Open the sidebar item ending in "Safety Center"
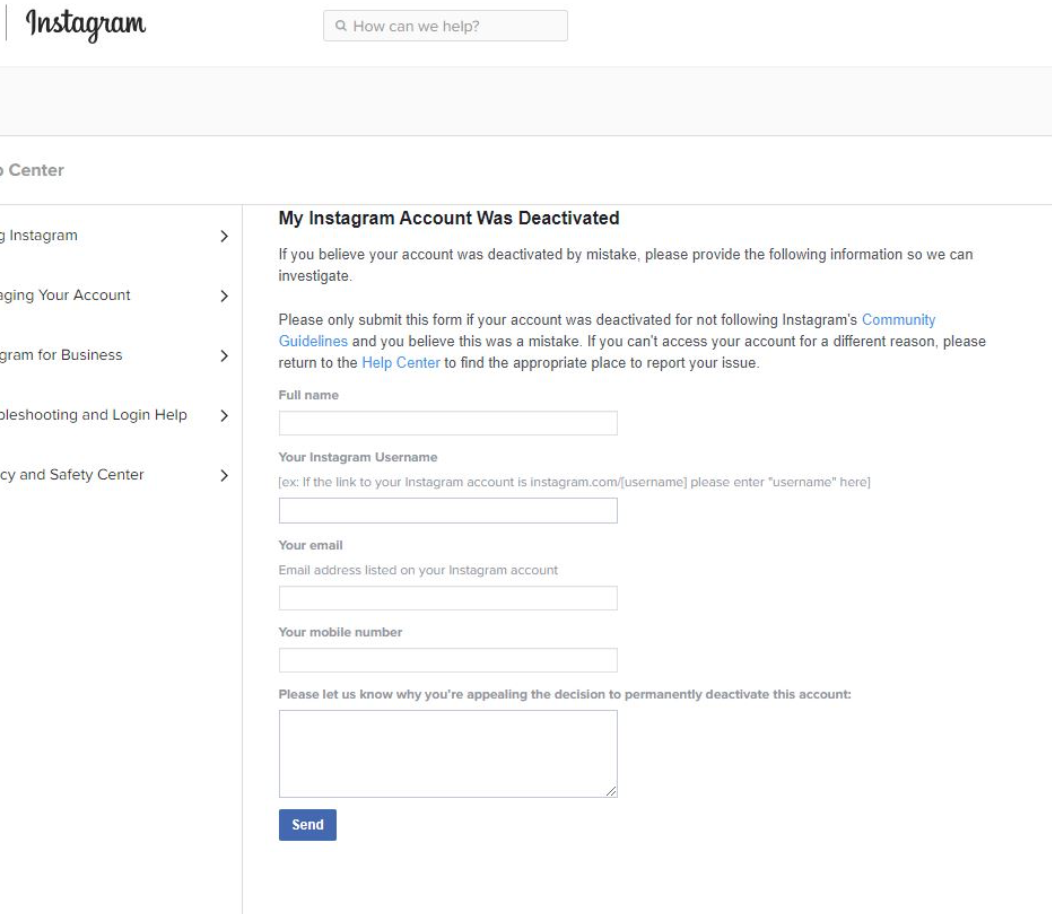This screenshot has width=1052, height=914. pyautogui.click(x=72, y=474)
